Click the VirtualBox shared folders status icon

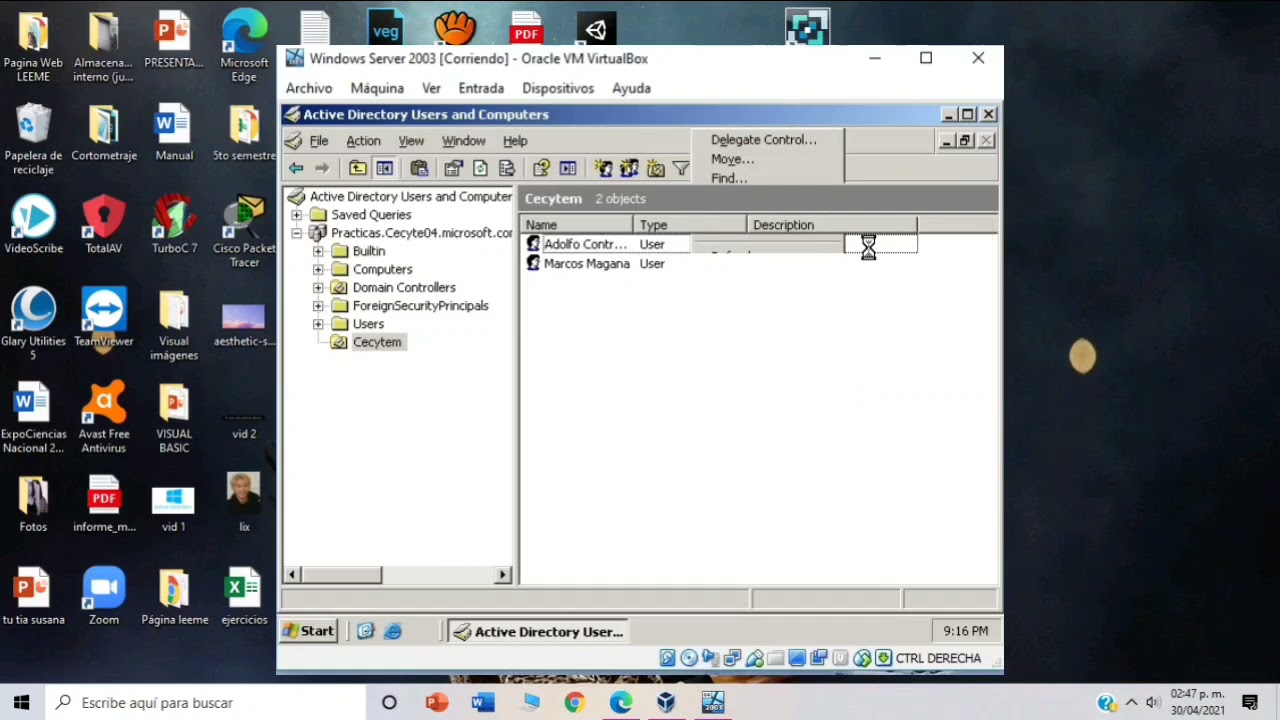pos(775,658)
